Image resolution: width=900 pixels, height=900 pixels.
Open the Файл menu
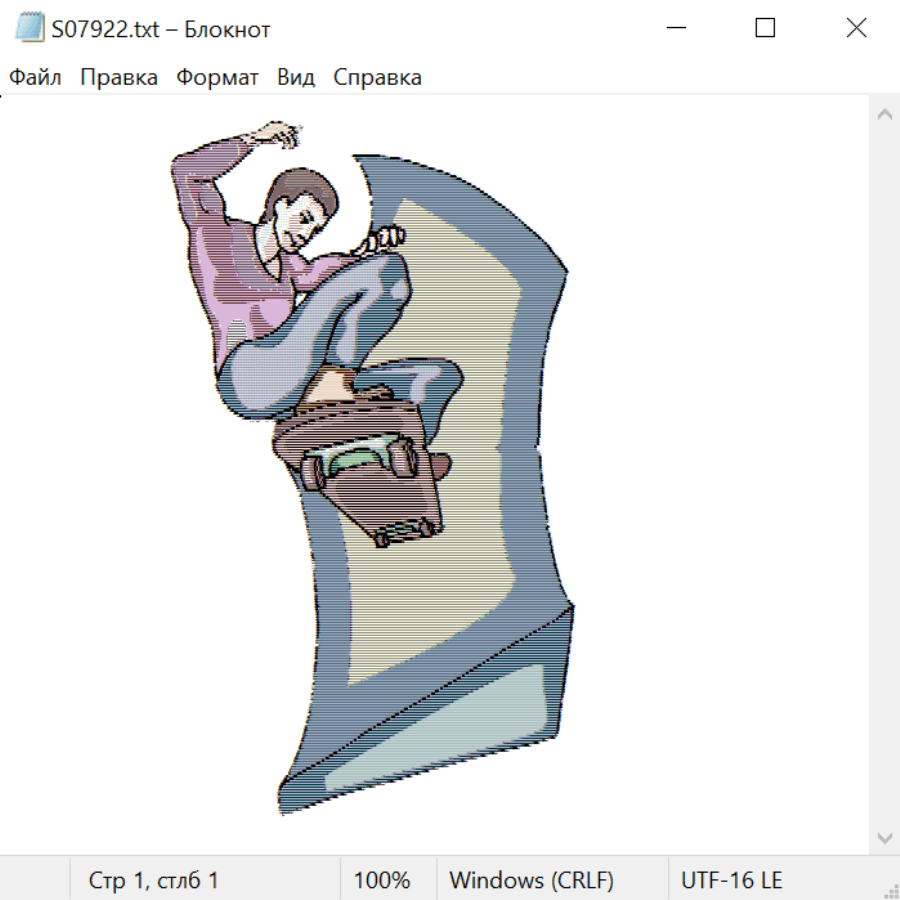pyautogui.click(x=36, y=78)
